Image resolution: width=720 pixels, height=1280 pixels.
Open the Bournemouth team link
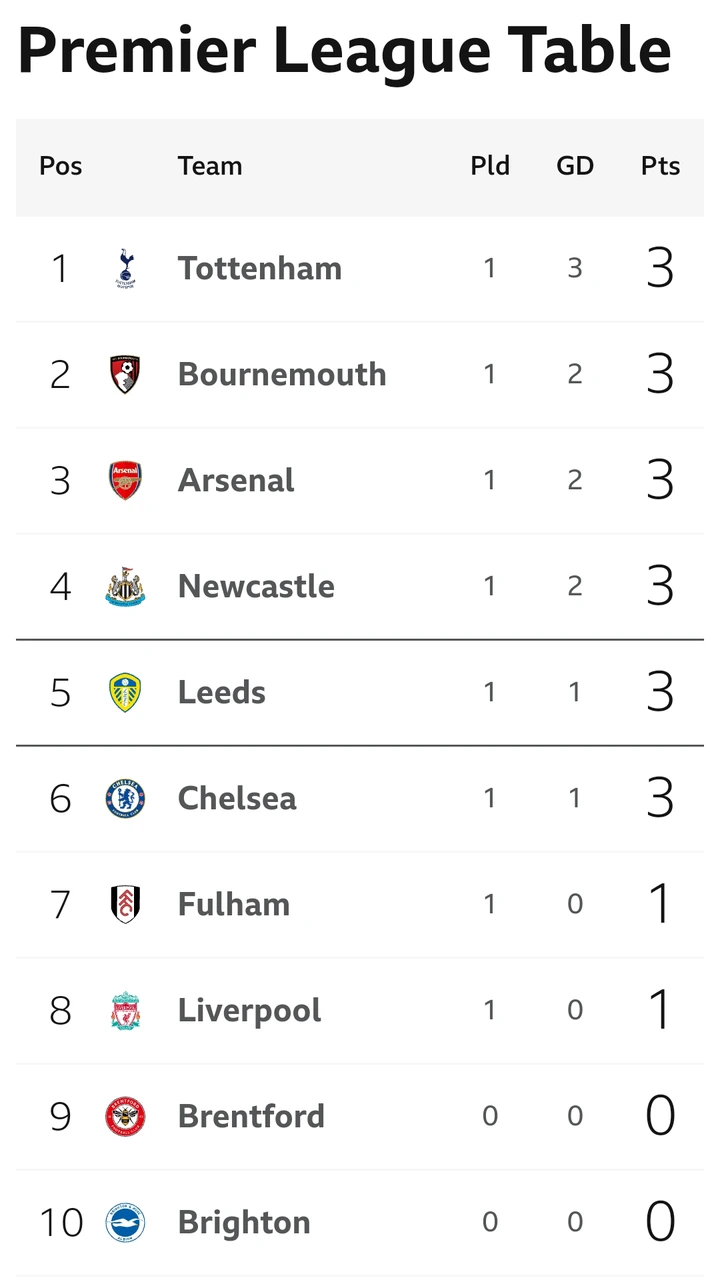pyautogui.click(x=282, y=374)
